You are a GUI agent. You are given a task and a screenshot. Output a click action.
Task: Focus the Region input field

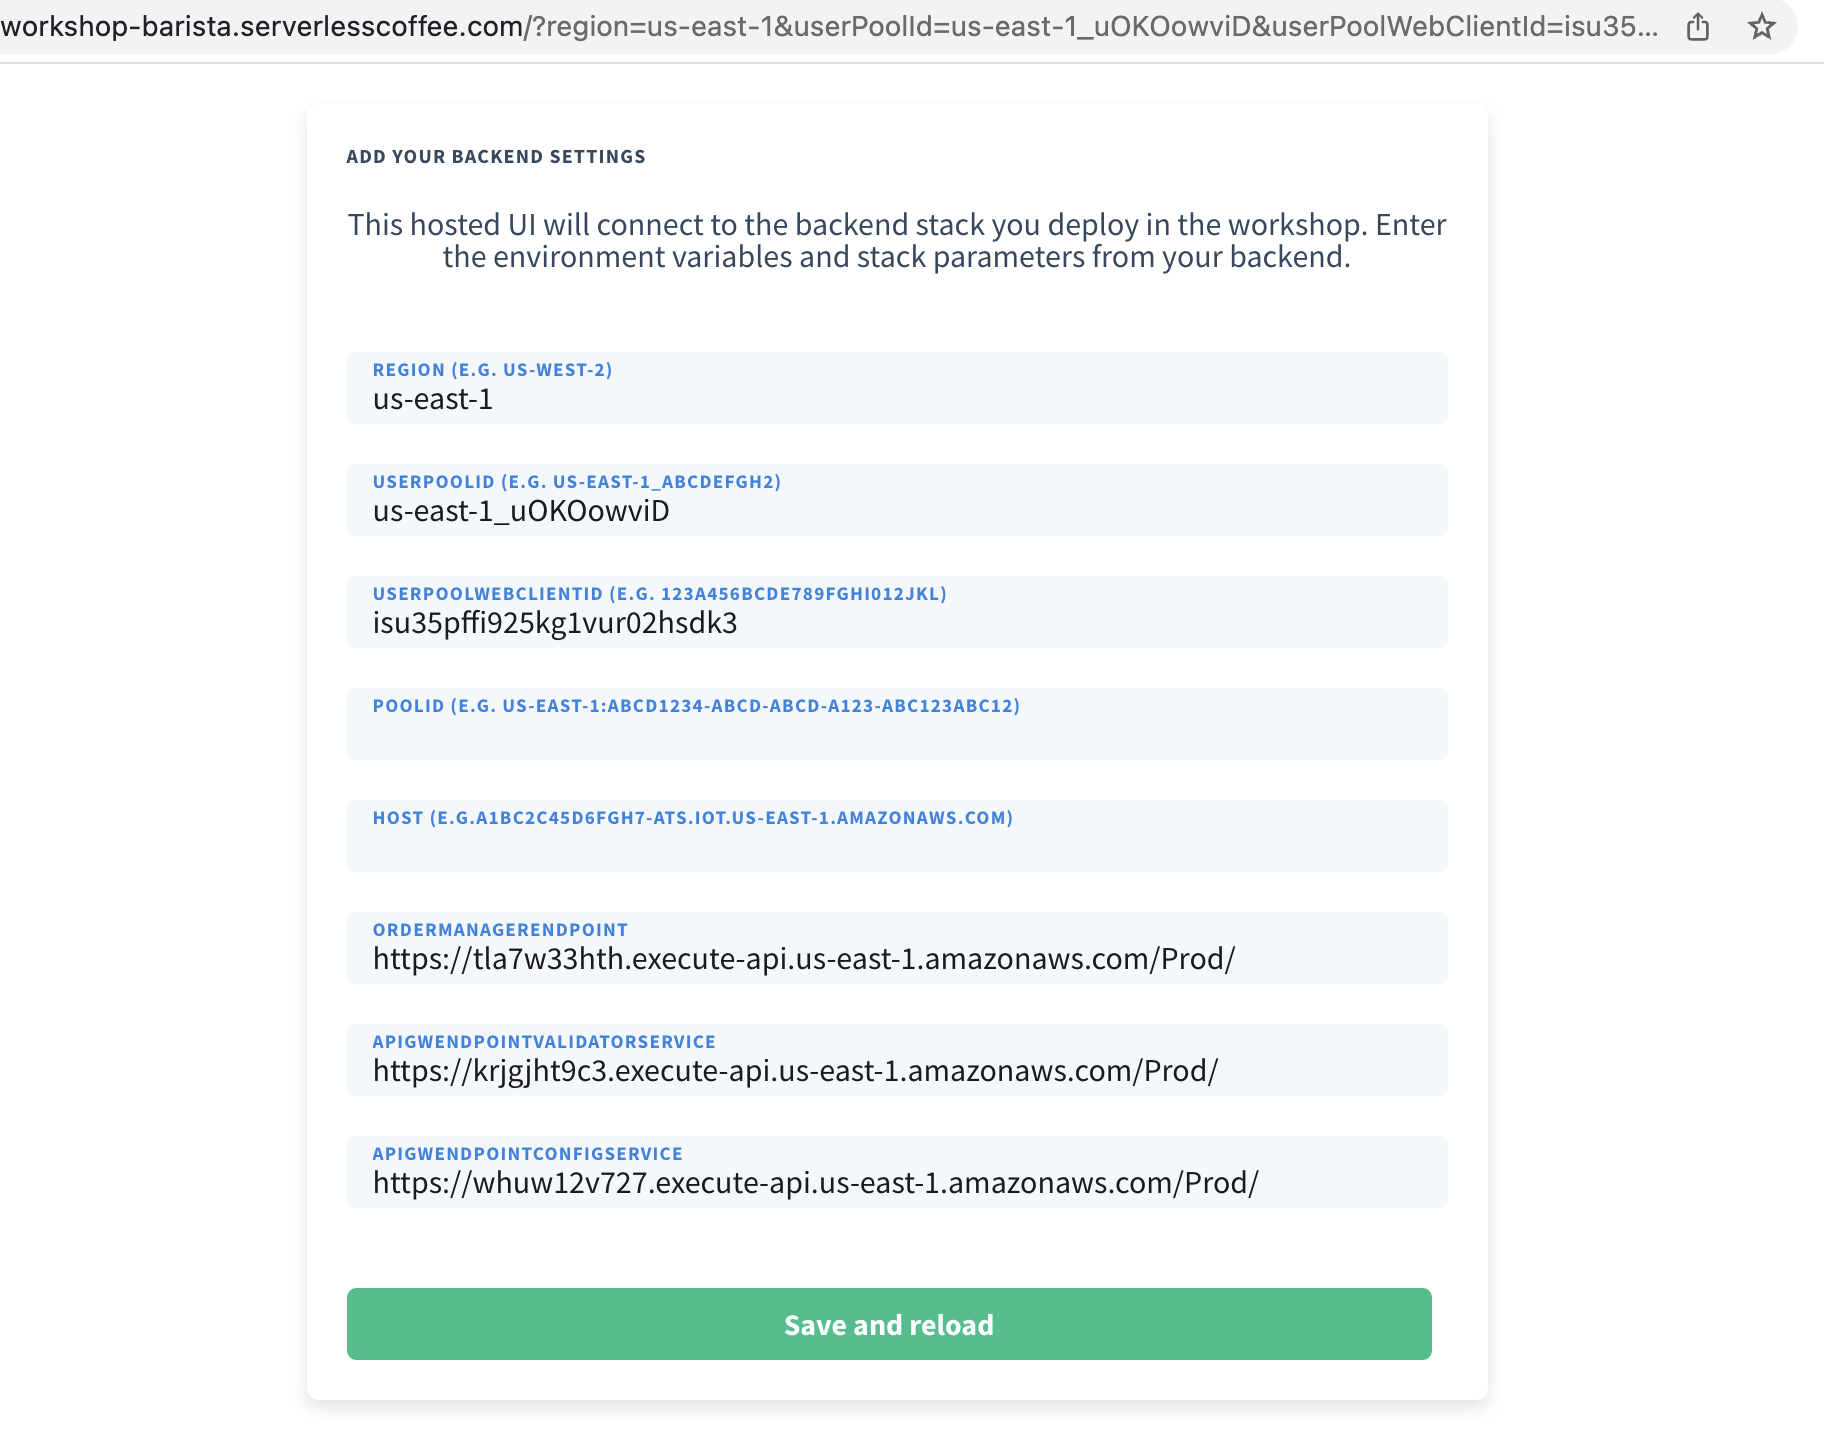[x=897, y=388]
